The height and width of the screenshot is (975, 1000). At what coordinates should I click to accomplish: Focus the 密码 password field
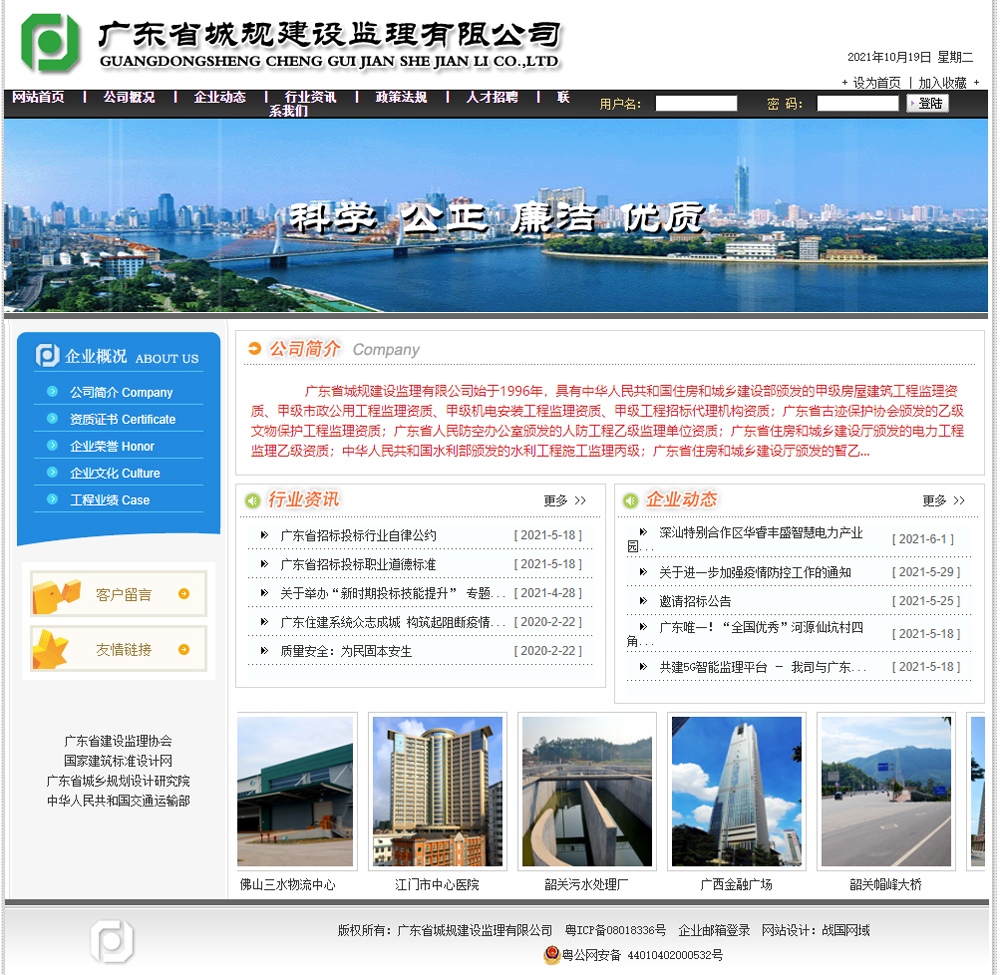857,104
